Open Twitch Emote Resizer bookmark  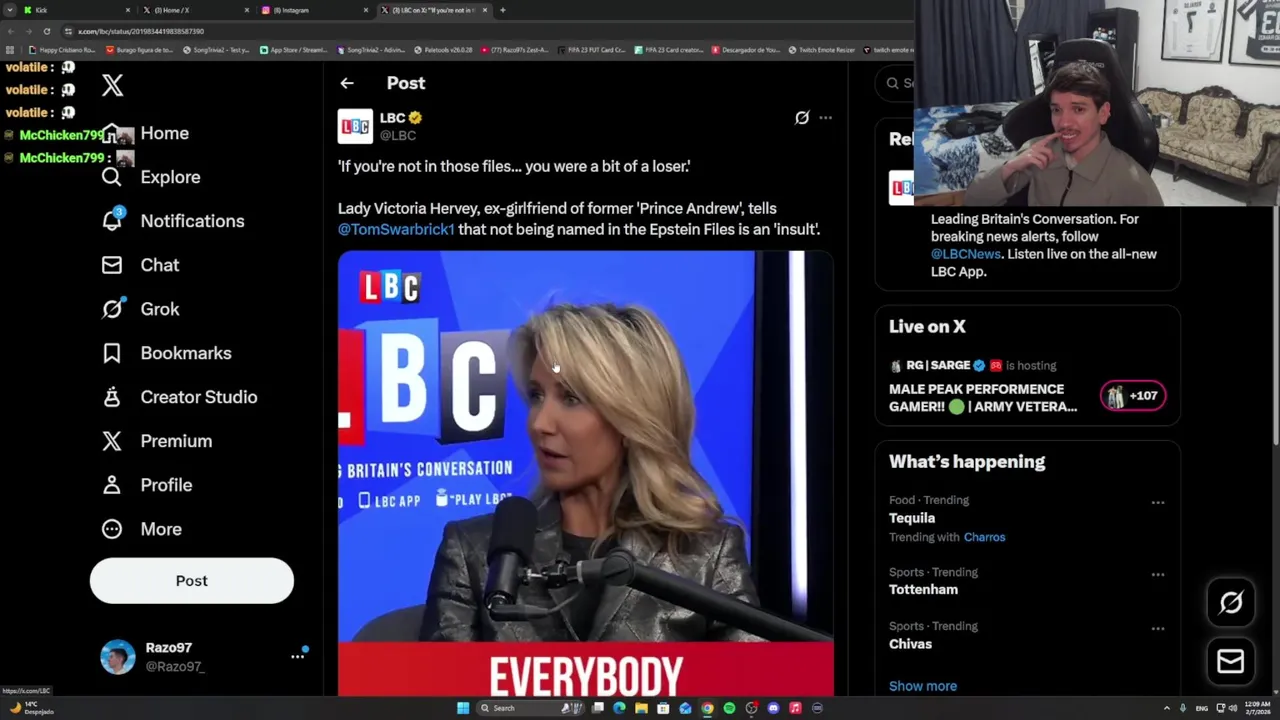821,50
